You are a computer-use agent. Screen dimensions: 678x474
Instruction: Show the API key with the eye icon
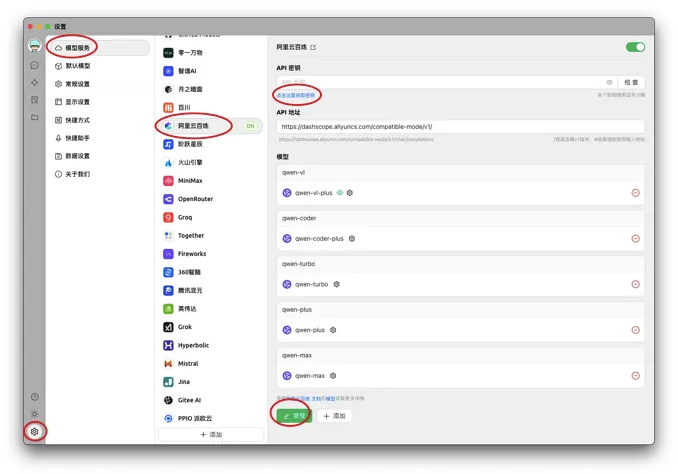(x=609, y=82)
